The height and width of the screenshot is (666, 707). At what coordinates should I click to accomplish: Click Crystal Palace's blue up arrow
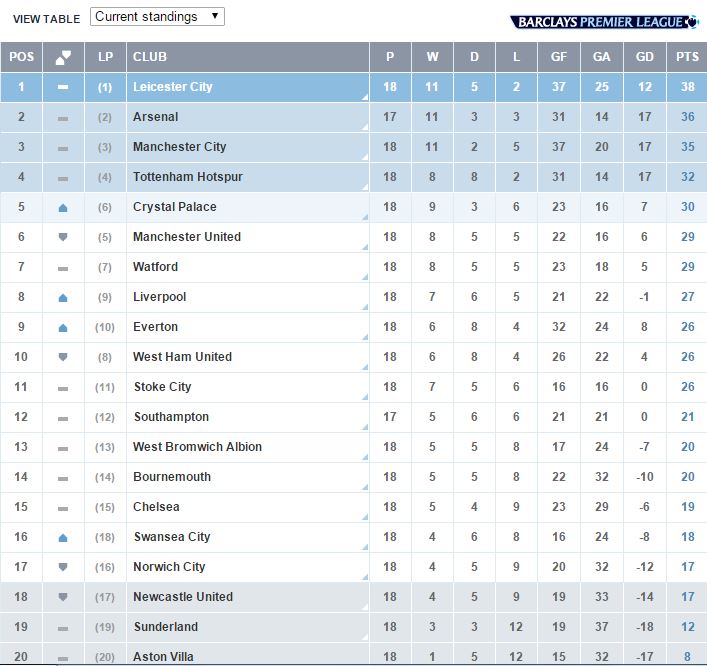tap(63, 207)
